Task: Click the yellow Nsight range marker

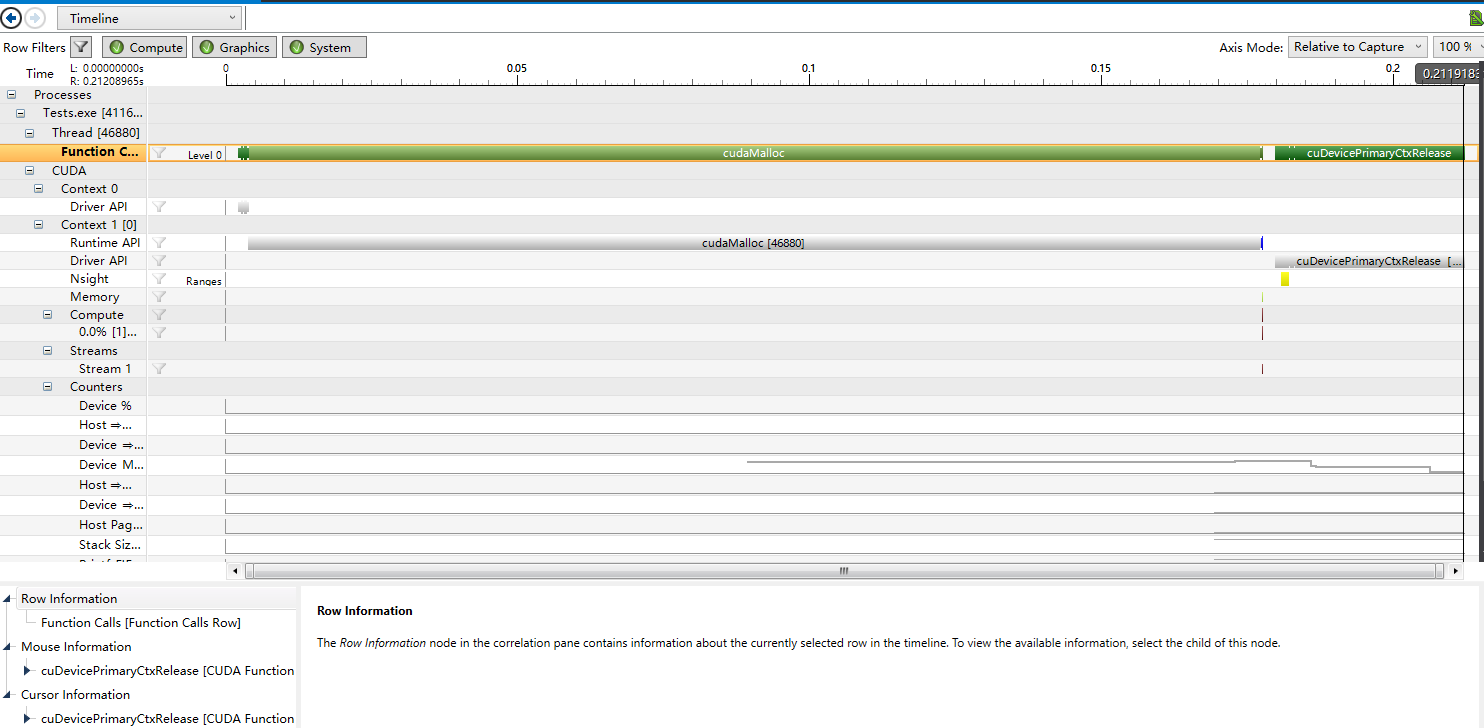Action: click(1285, 279)
